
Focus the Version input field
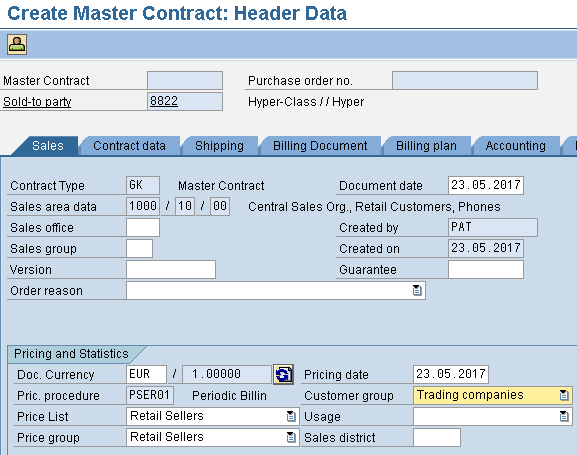point(171,269)
